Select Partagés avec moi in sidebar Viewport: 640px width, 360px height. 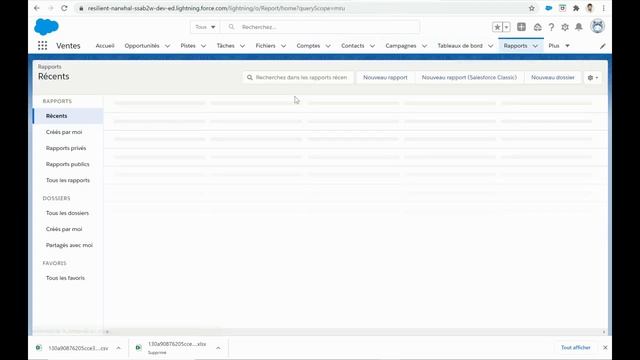pos(69,245)
